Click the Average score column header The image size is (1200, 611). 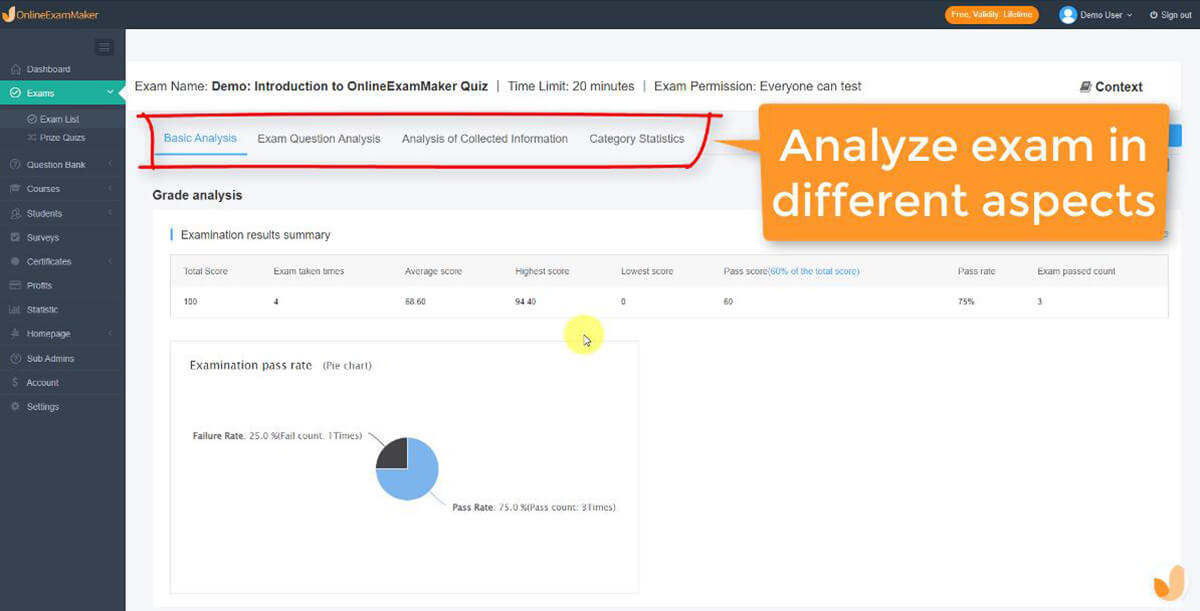tap(432, 272)
